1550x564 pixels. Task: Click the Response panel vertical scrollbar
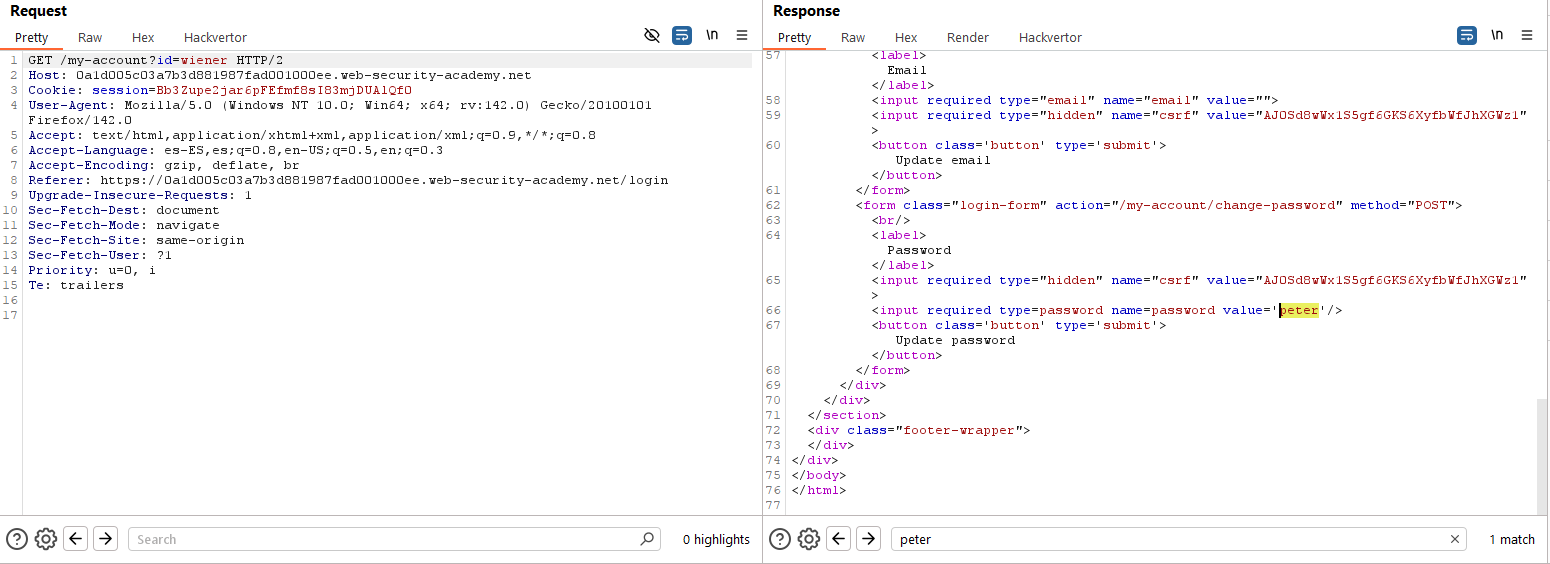pos(1543,455)
